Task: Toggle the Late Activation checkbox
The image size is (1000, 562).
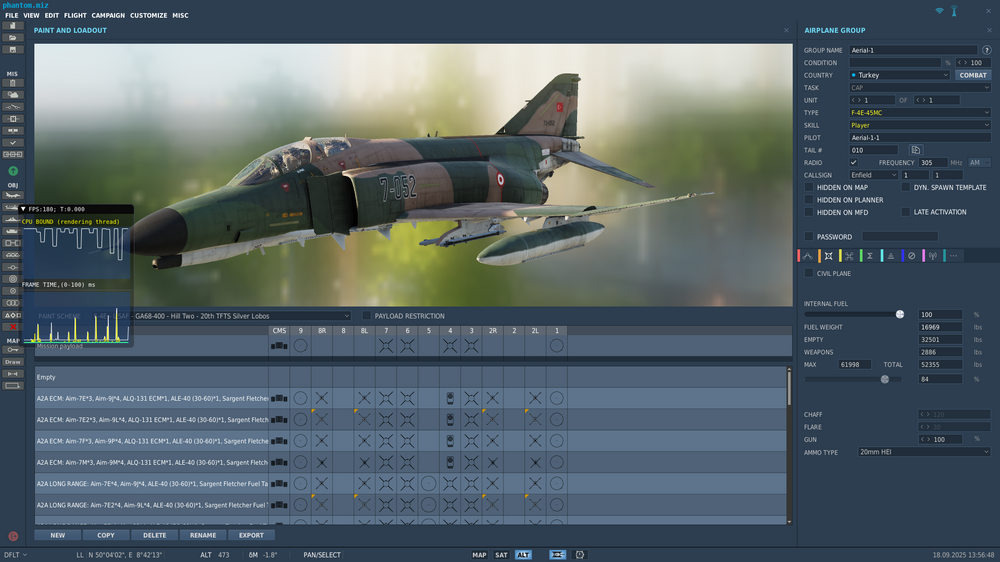Action: coord(906,212)
